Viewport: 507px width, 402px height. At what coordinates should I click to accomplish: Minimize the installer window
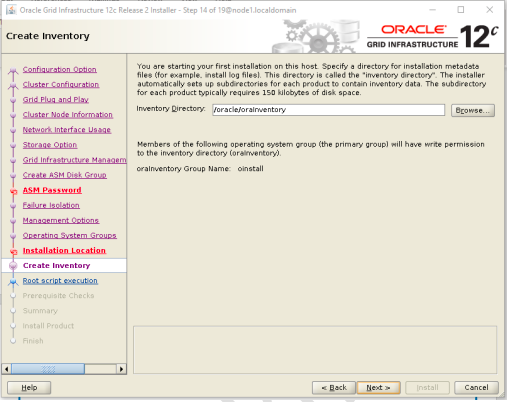[433, 10]
